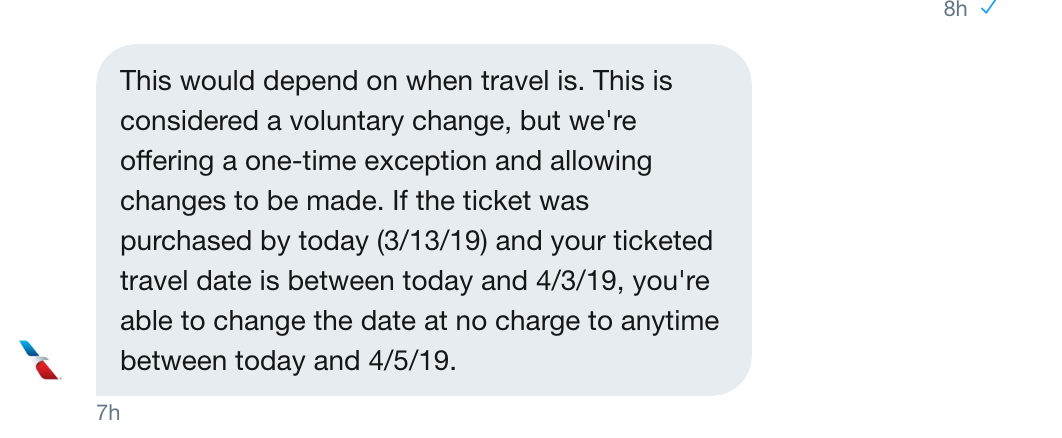Open the American Airlines sender avatar
Screen dimensions: 1062x438
click(x=40, y=359)
